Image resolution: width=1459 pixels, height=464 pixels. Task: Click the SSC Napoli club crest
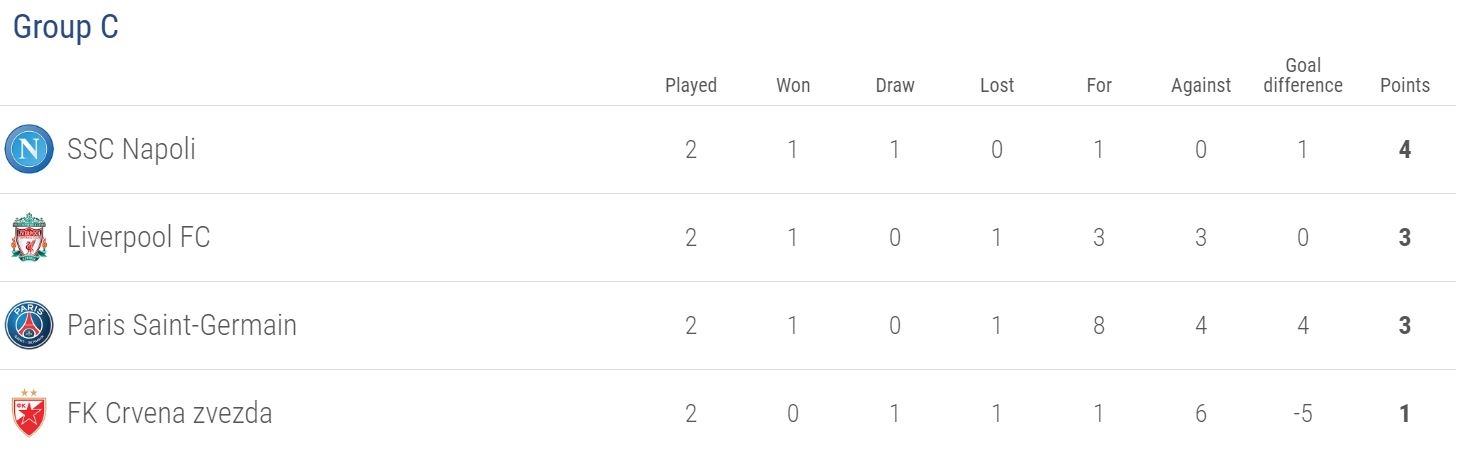[x=29, y=150]
